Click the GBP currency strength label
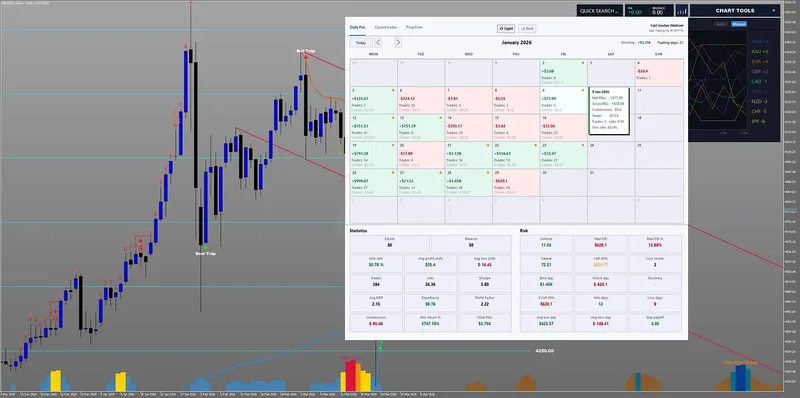This screenshot has height=398, width=800. 760,71
